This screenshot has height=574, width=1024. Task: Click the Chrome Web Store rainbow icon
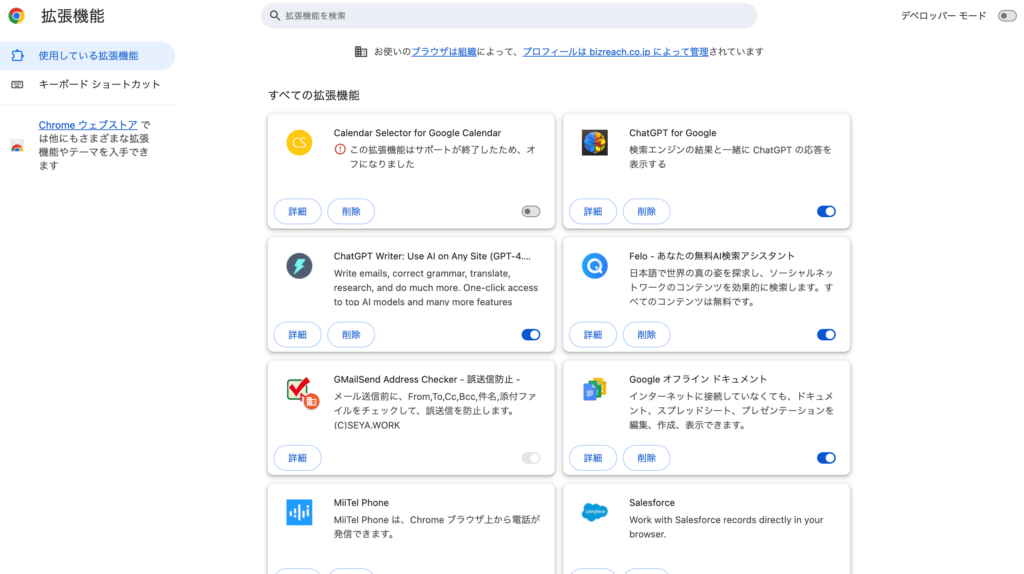coord(18,146)
